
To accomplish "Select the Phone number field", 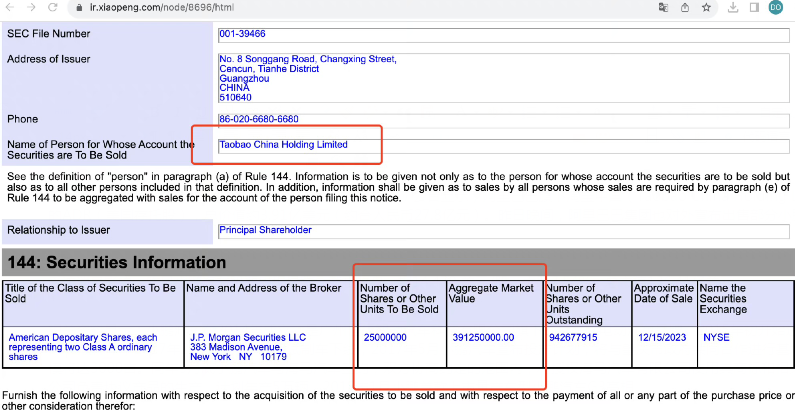I will point(503,121).
